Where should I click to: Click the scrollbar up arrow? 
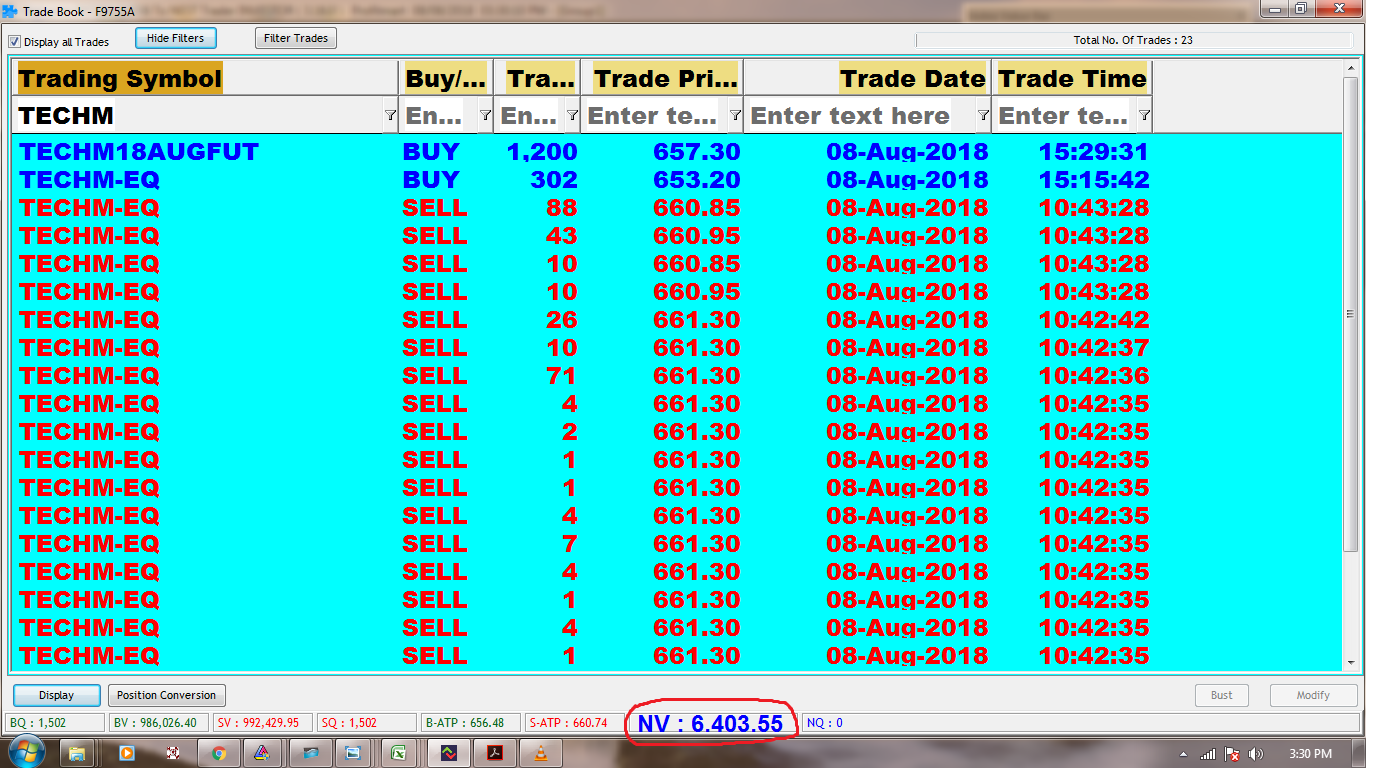click(1351, 68)
